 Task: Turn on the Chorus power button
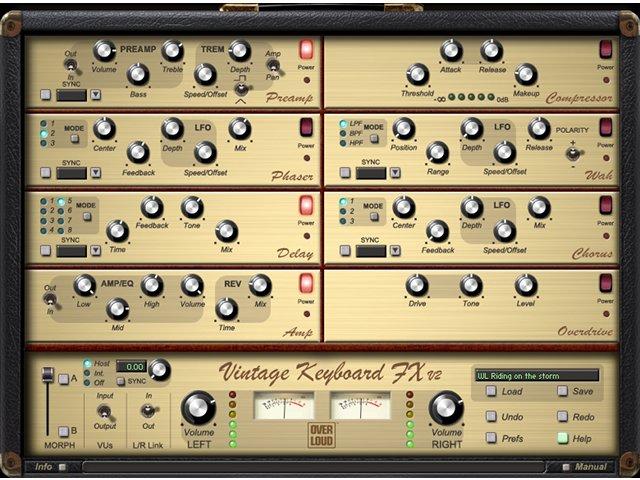coord(606,205)
